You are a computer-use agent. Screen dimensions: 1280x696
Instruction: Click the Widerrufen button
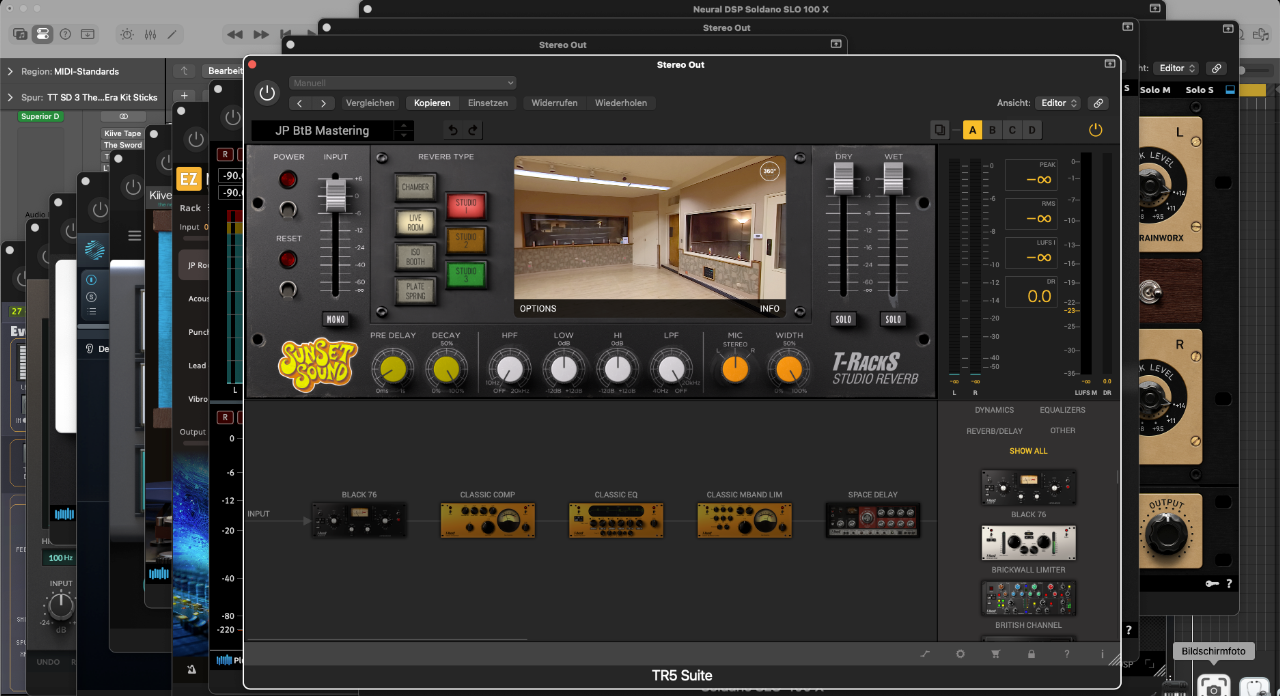point(555,103)
